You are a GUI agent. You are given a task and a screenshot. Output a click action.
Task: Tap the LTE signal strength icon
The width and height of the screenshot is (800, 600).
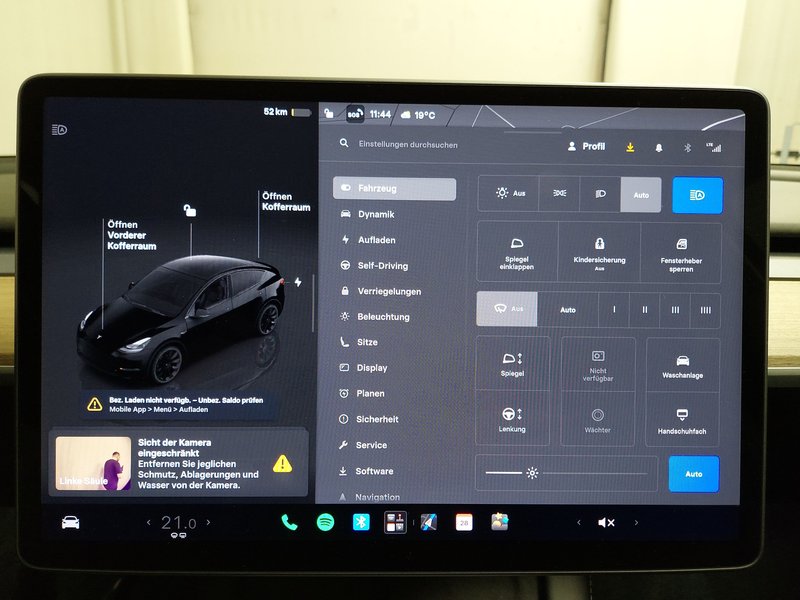(714, 147)
